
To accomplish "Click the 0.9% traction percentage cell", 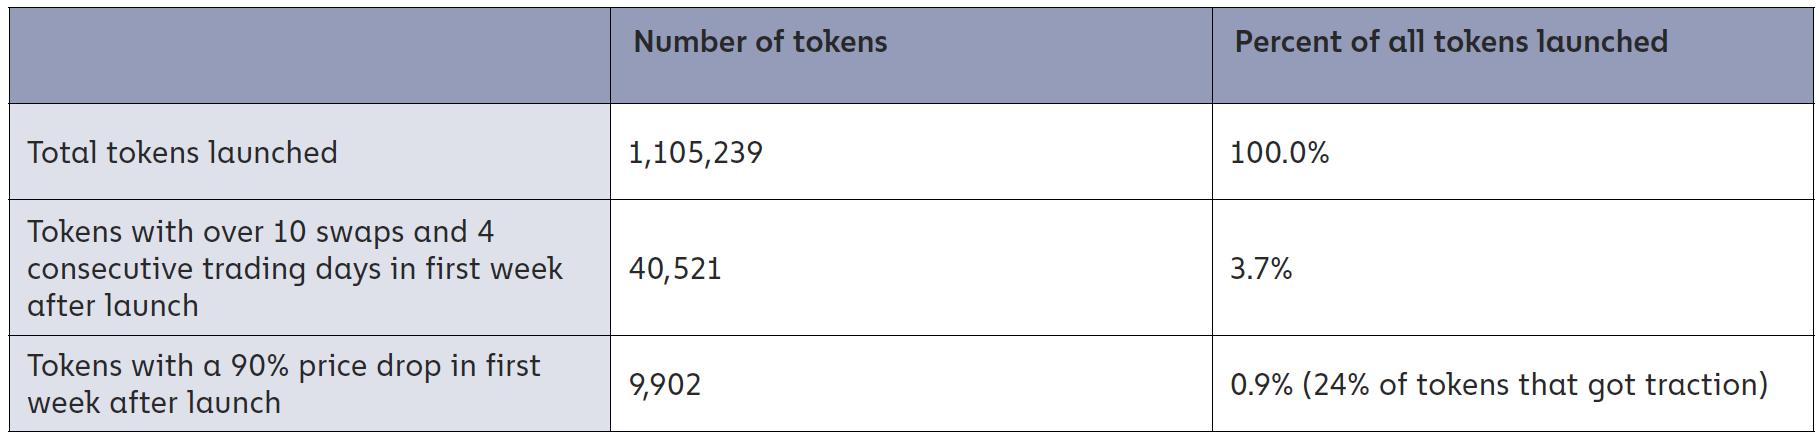I will [1512, 384].
